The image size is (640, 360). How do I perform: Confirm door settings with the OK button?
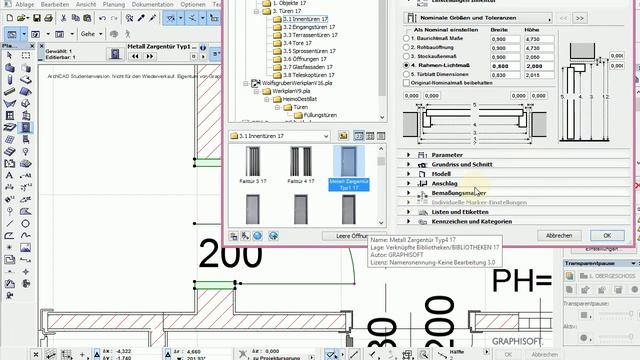point(607,236)
